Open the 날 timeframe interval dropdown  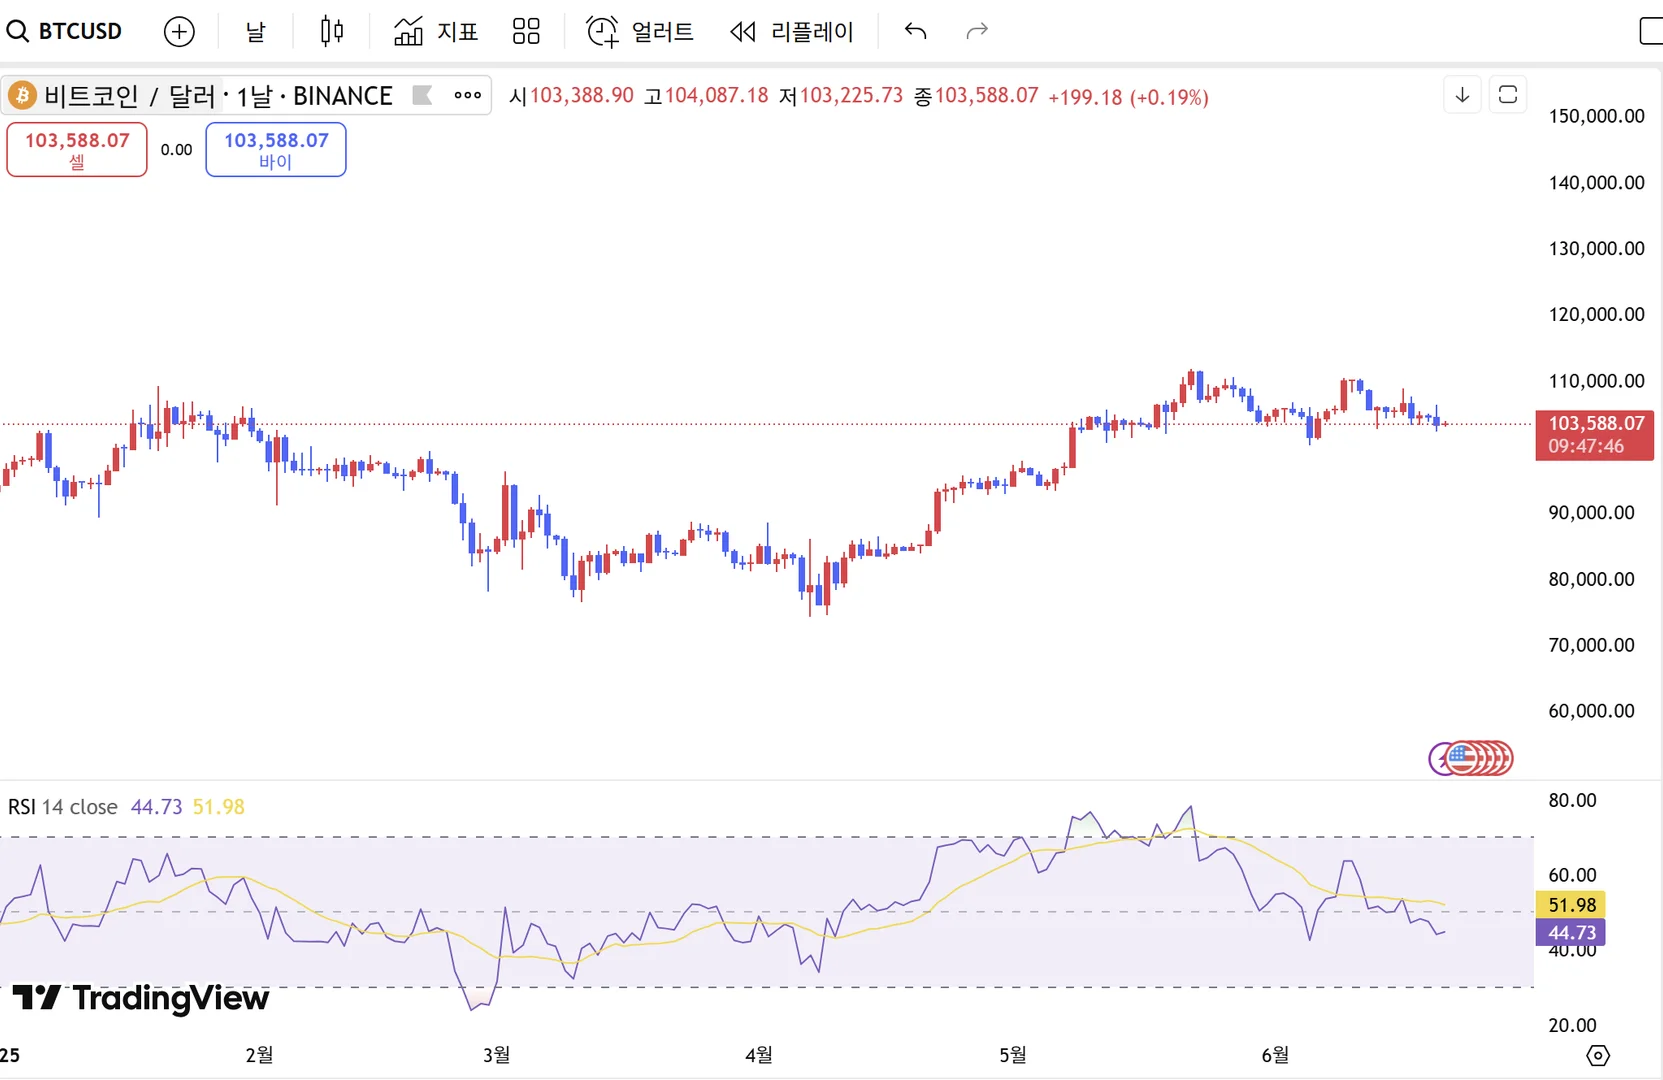(256, 32)
